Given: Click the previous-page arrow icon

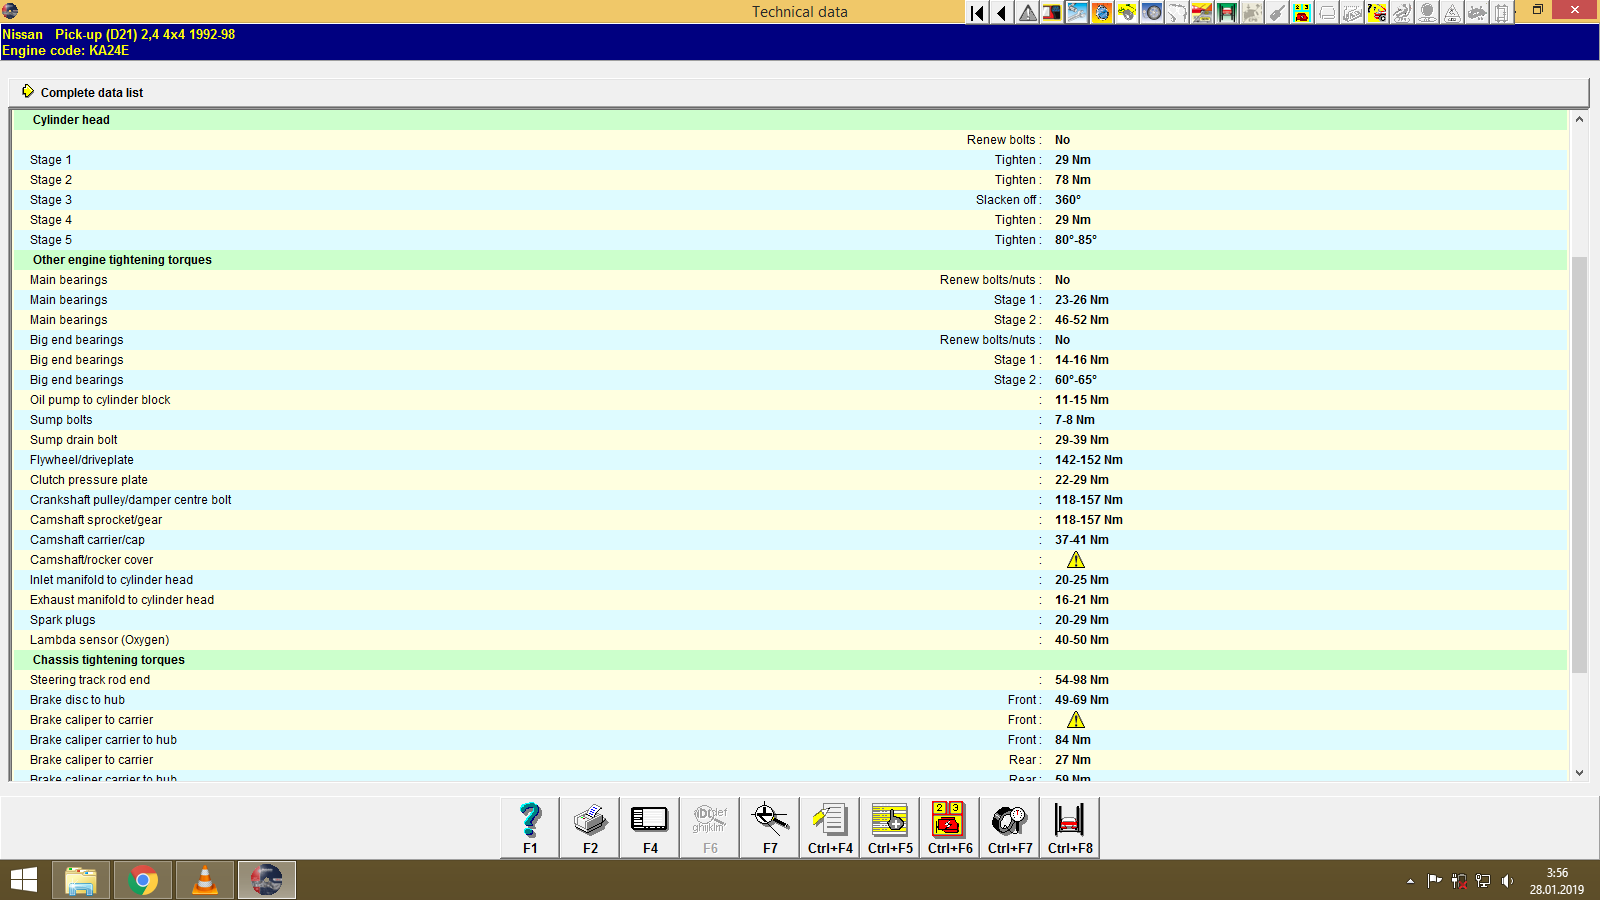Looking at the screenshot, I should pos(1001,13).
